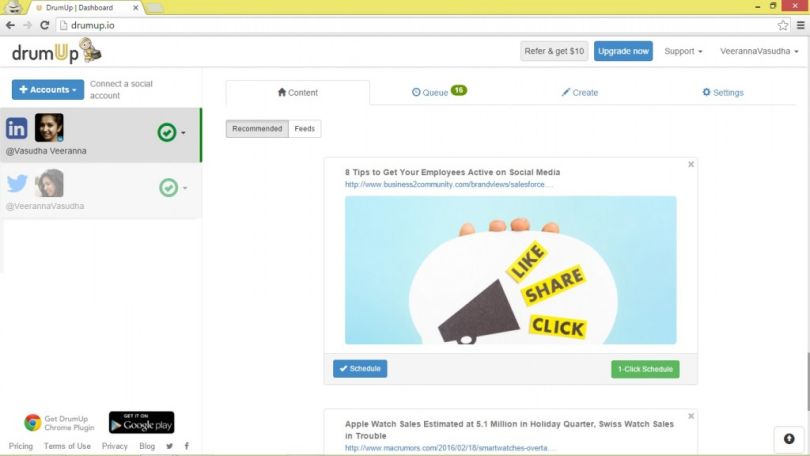Click the scroll-to-top arrow button
810x456 pixels.
pos(788,438)
